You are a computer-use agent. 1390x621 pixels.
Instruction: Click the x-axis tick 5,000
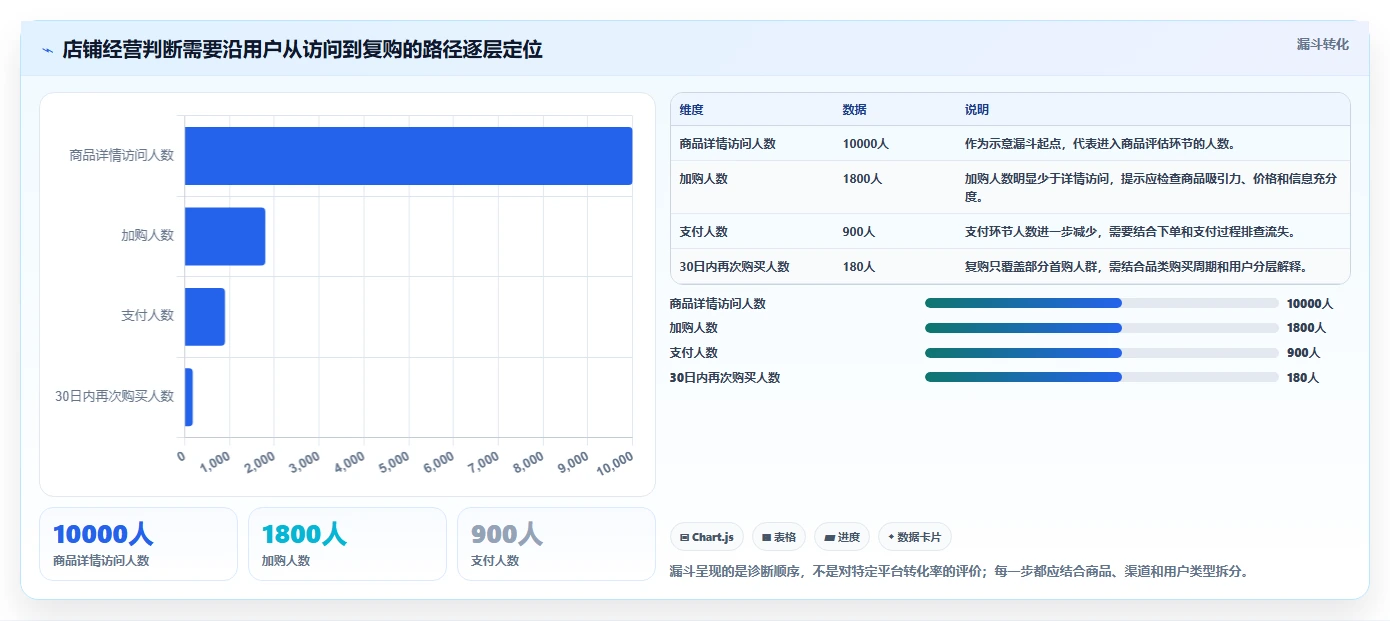pyautogui.click(x=393, y=461)
